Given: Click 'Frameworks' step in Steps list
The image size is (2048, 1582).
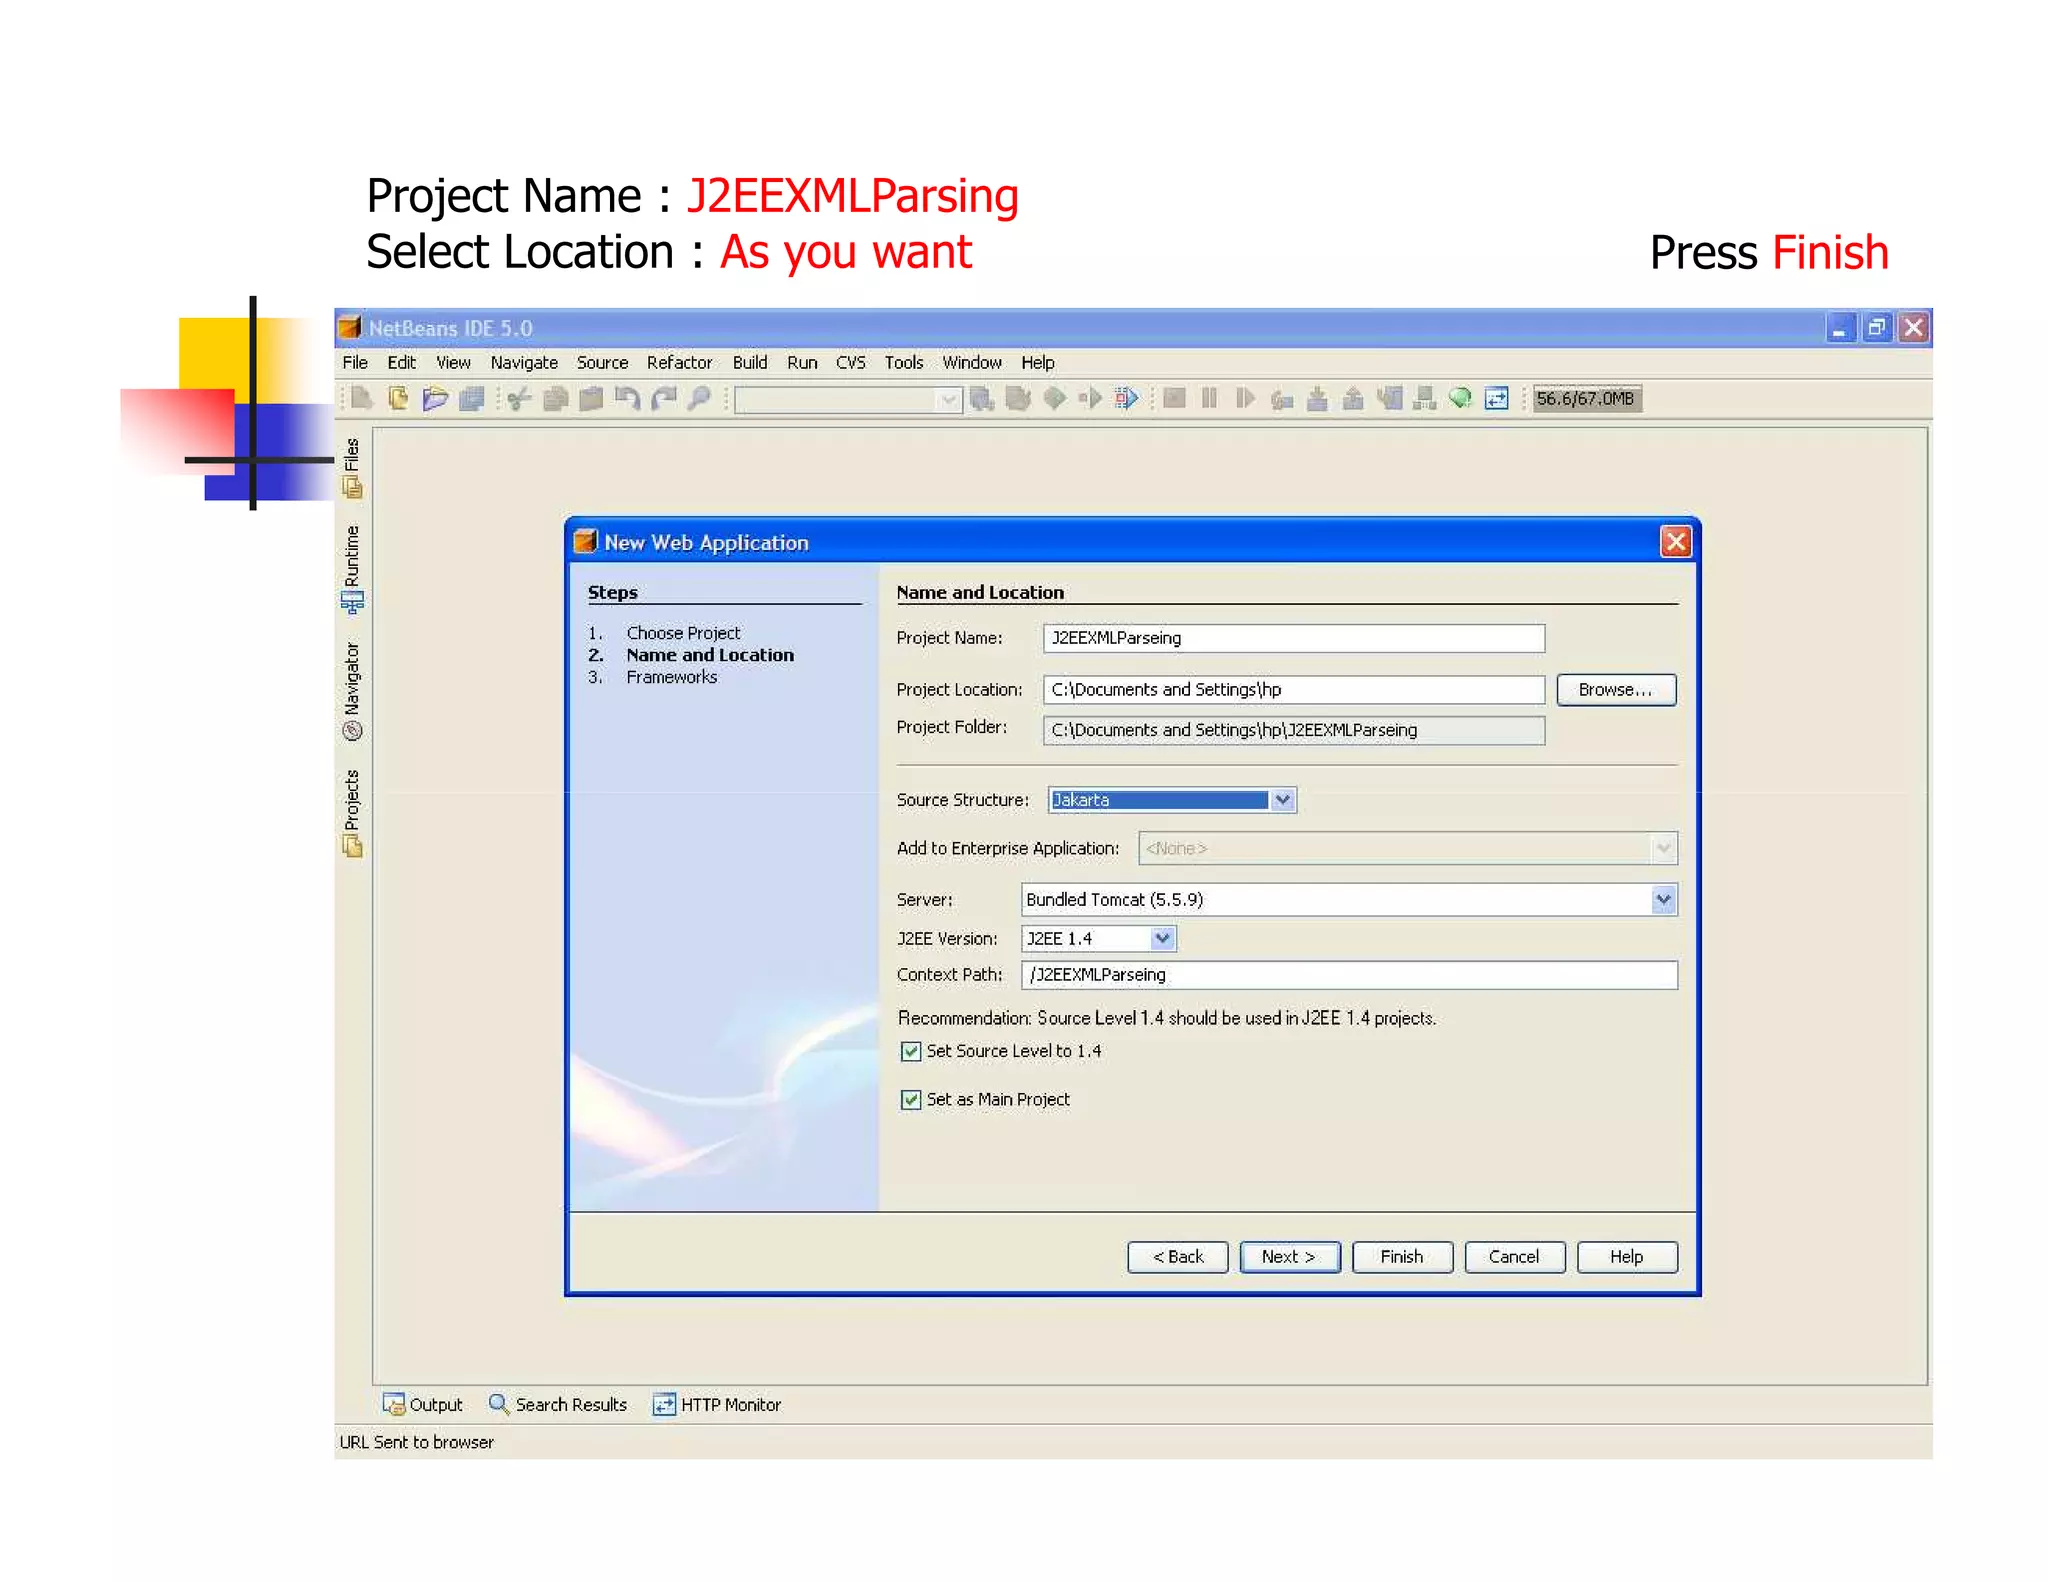Looking at the screenshot, I should [671, 677].
